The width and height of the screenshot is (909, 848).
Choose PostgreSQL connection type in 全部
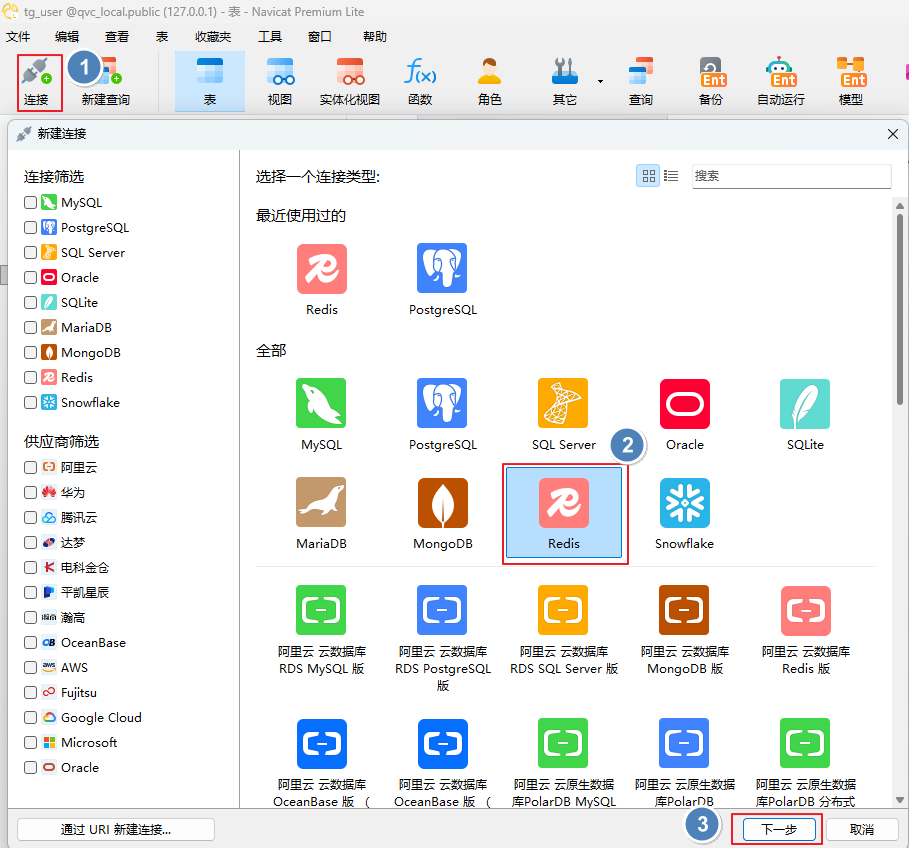[442, 414]
